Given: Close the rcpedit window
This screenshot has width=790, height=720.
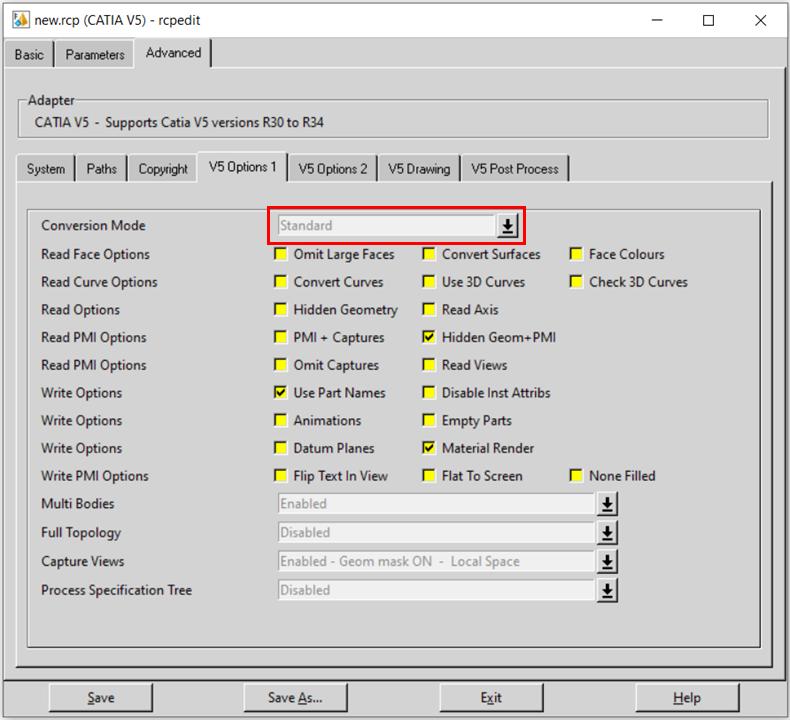Looking at the screenshot, I should [x=761, y=20].
